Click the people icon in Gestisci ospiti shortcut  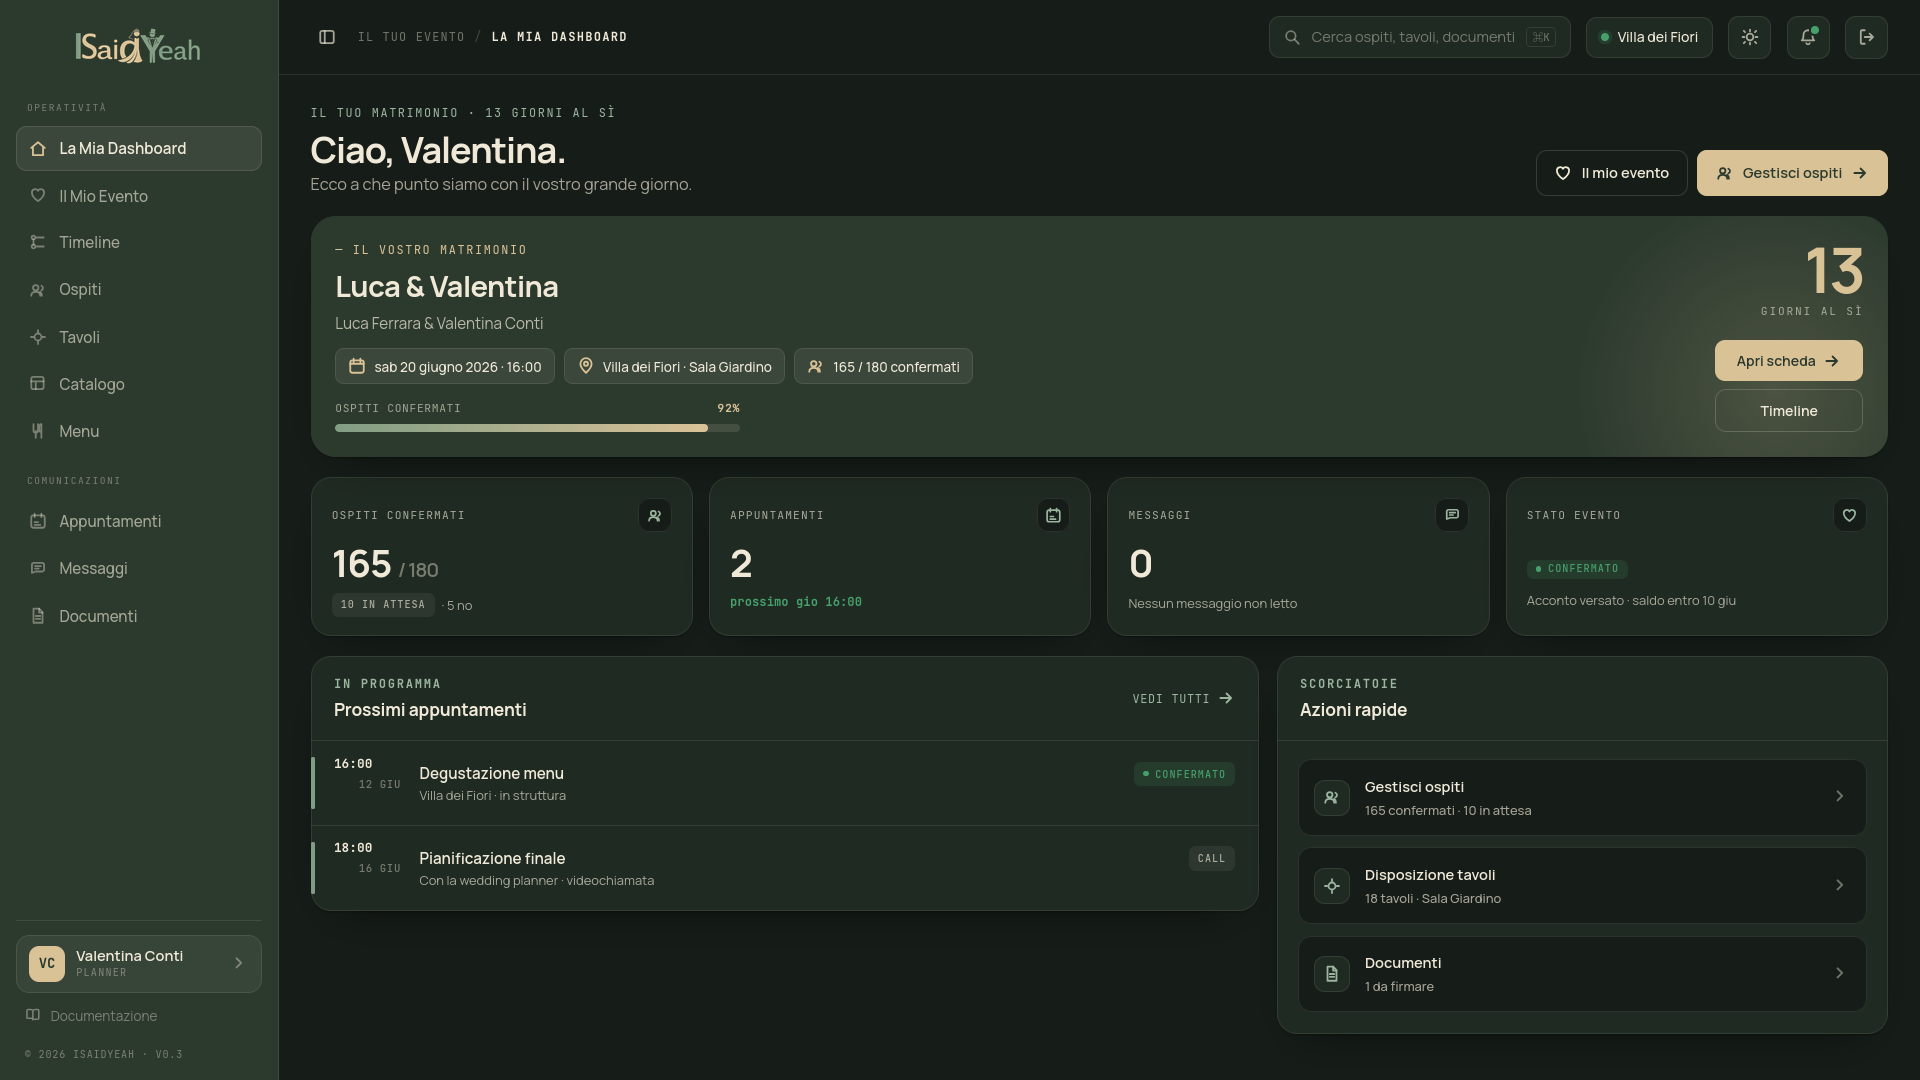coord(1332,798)
